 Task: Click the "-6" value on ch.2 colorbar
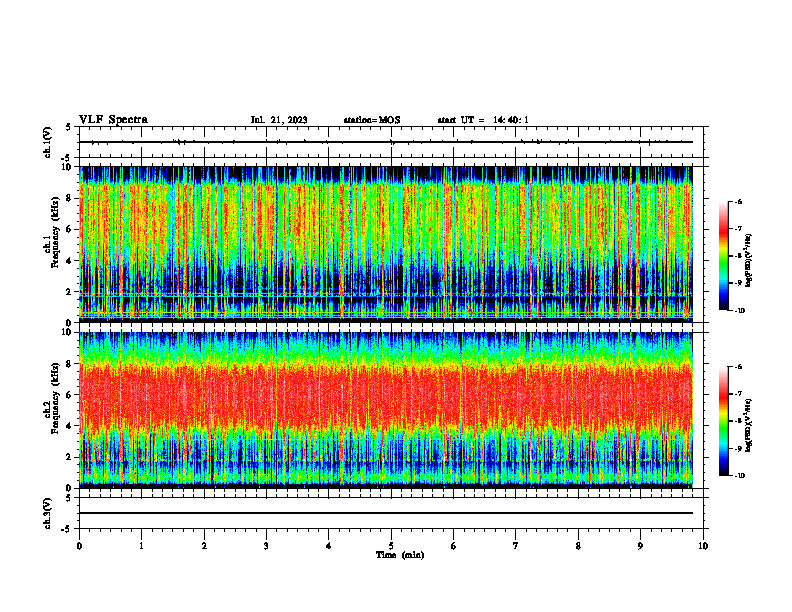click(738, 367)
